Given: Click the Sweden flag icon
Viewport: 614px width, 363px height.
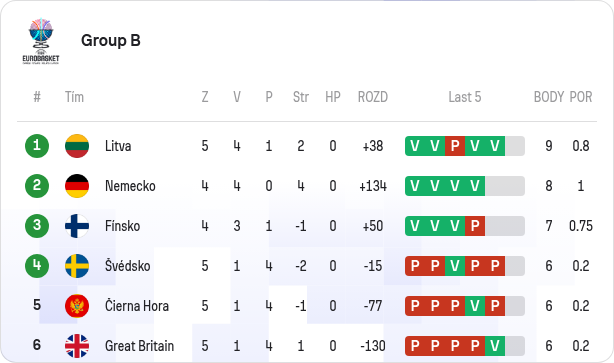Looking at the screenshot, I should 77,266.
